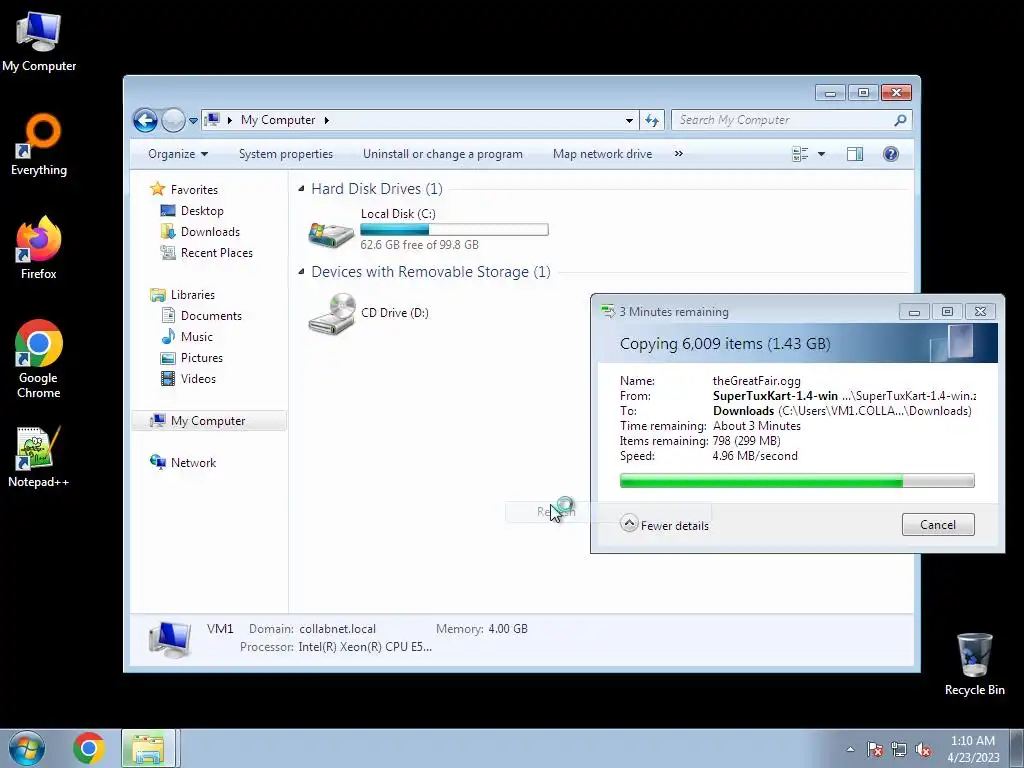Open Videos library
This screenshot has width=1024, height=768.
pyautogui.click(x=198, y=379)
